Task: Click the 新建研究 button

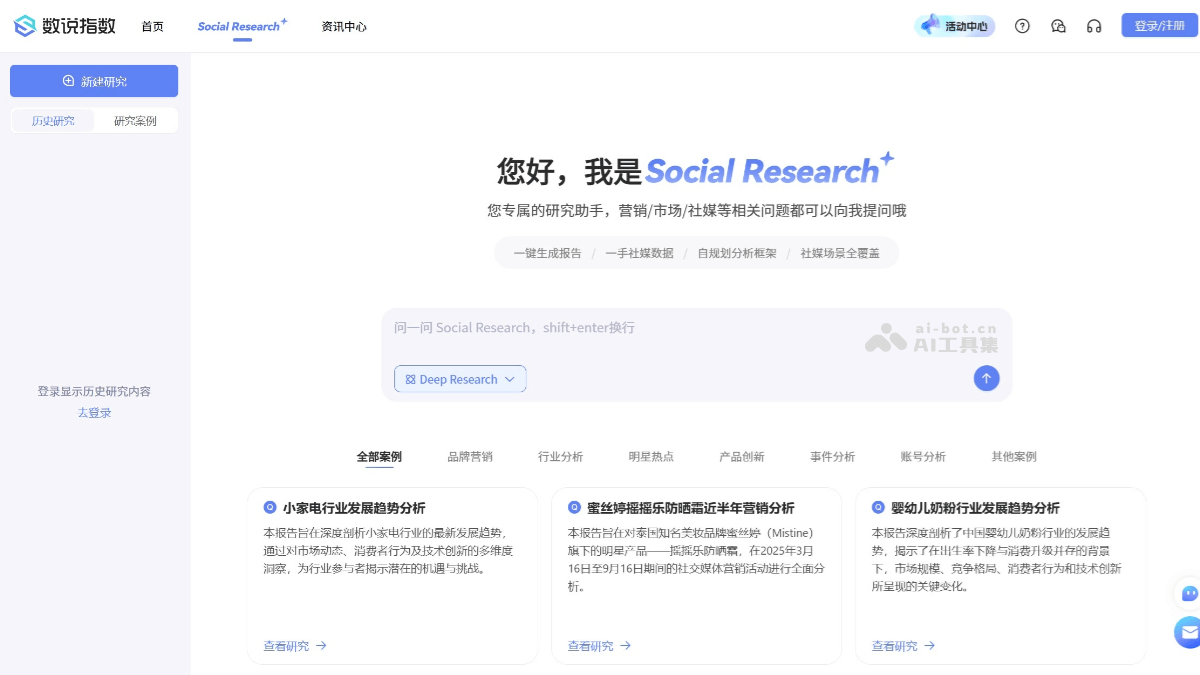Action: click(94, 81)
